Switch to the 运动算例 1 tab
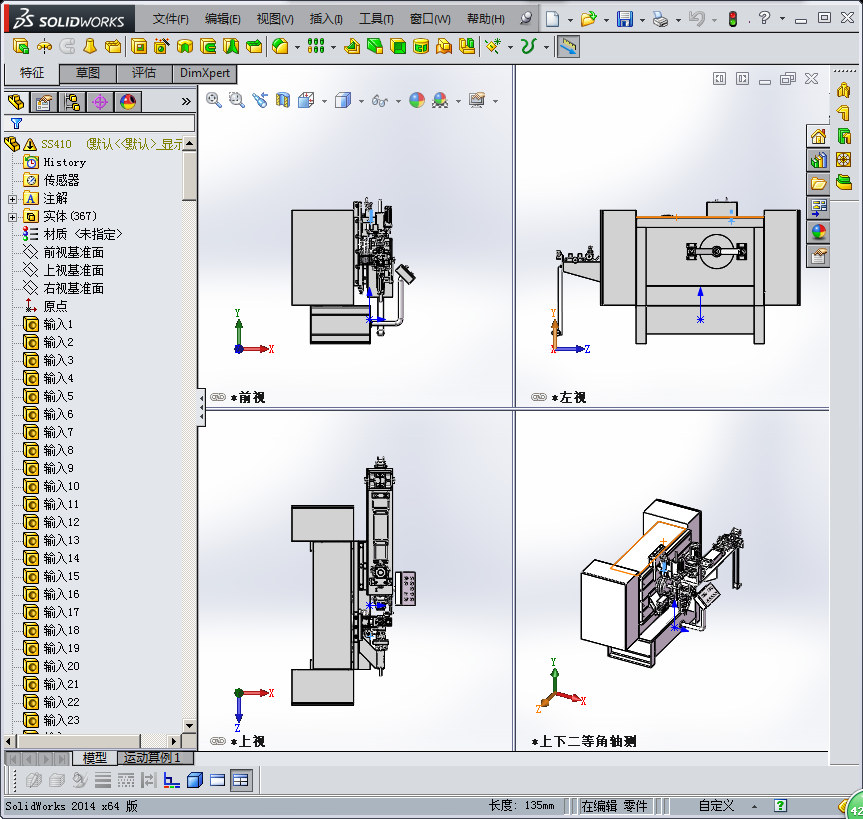This screenshot has width=863, height=819. click(x=156, y=758)
